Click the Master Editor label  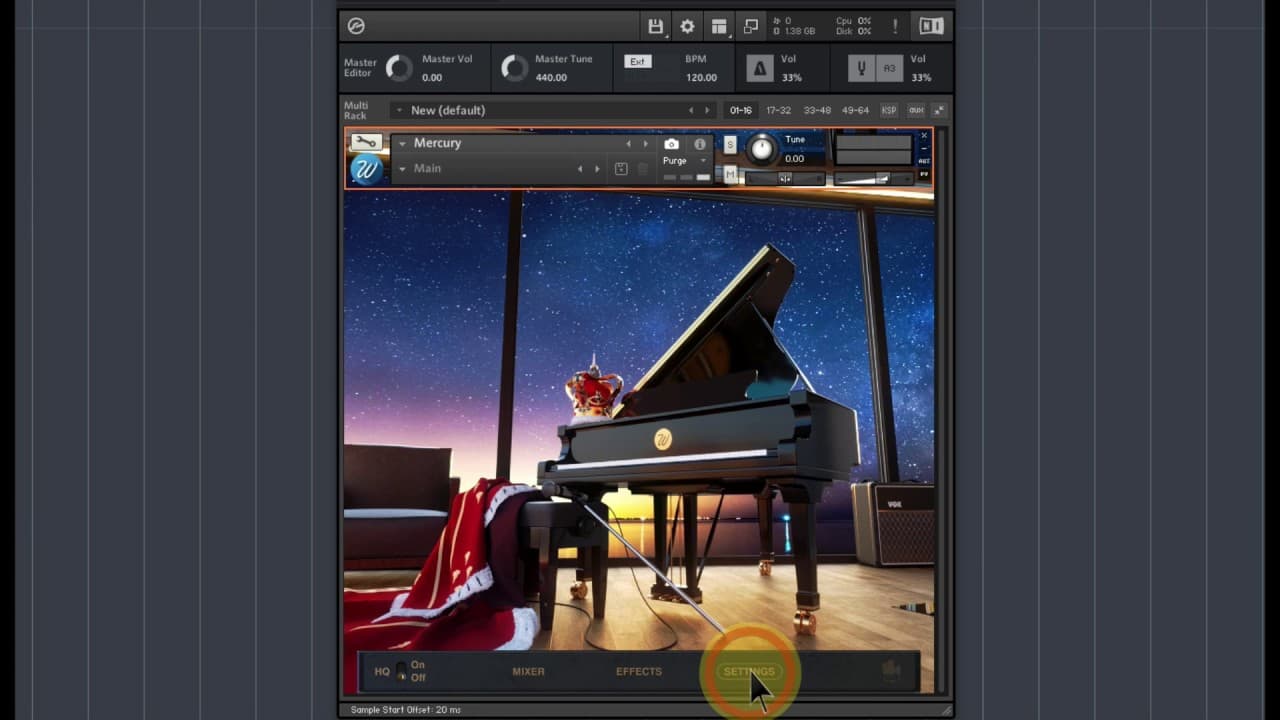click(x=360, y=67)
